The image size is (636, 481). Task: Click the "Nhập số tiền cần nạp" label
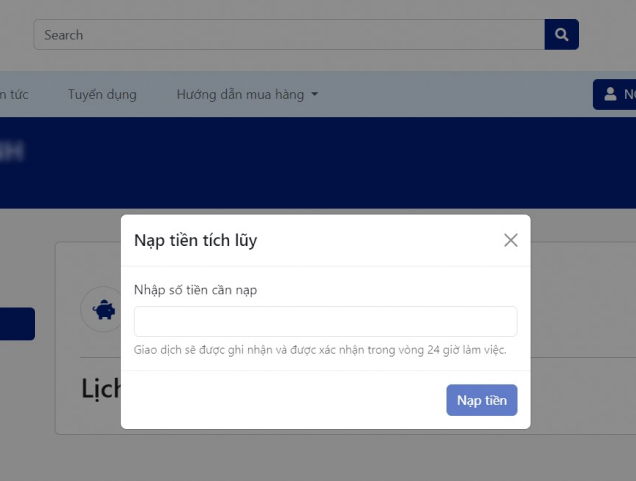point(196,290)
